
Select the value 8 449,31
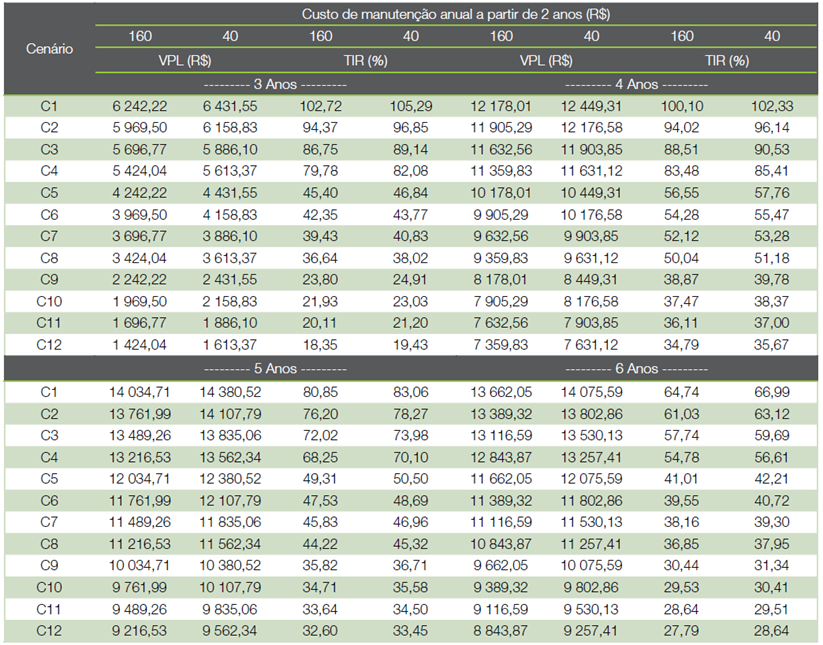[x=591, y=280]
